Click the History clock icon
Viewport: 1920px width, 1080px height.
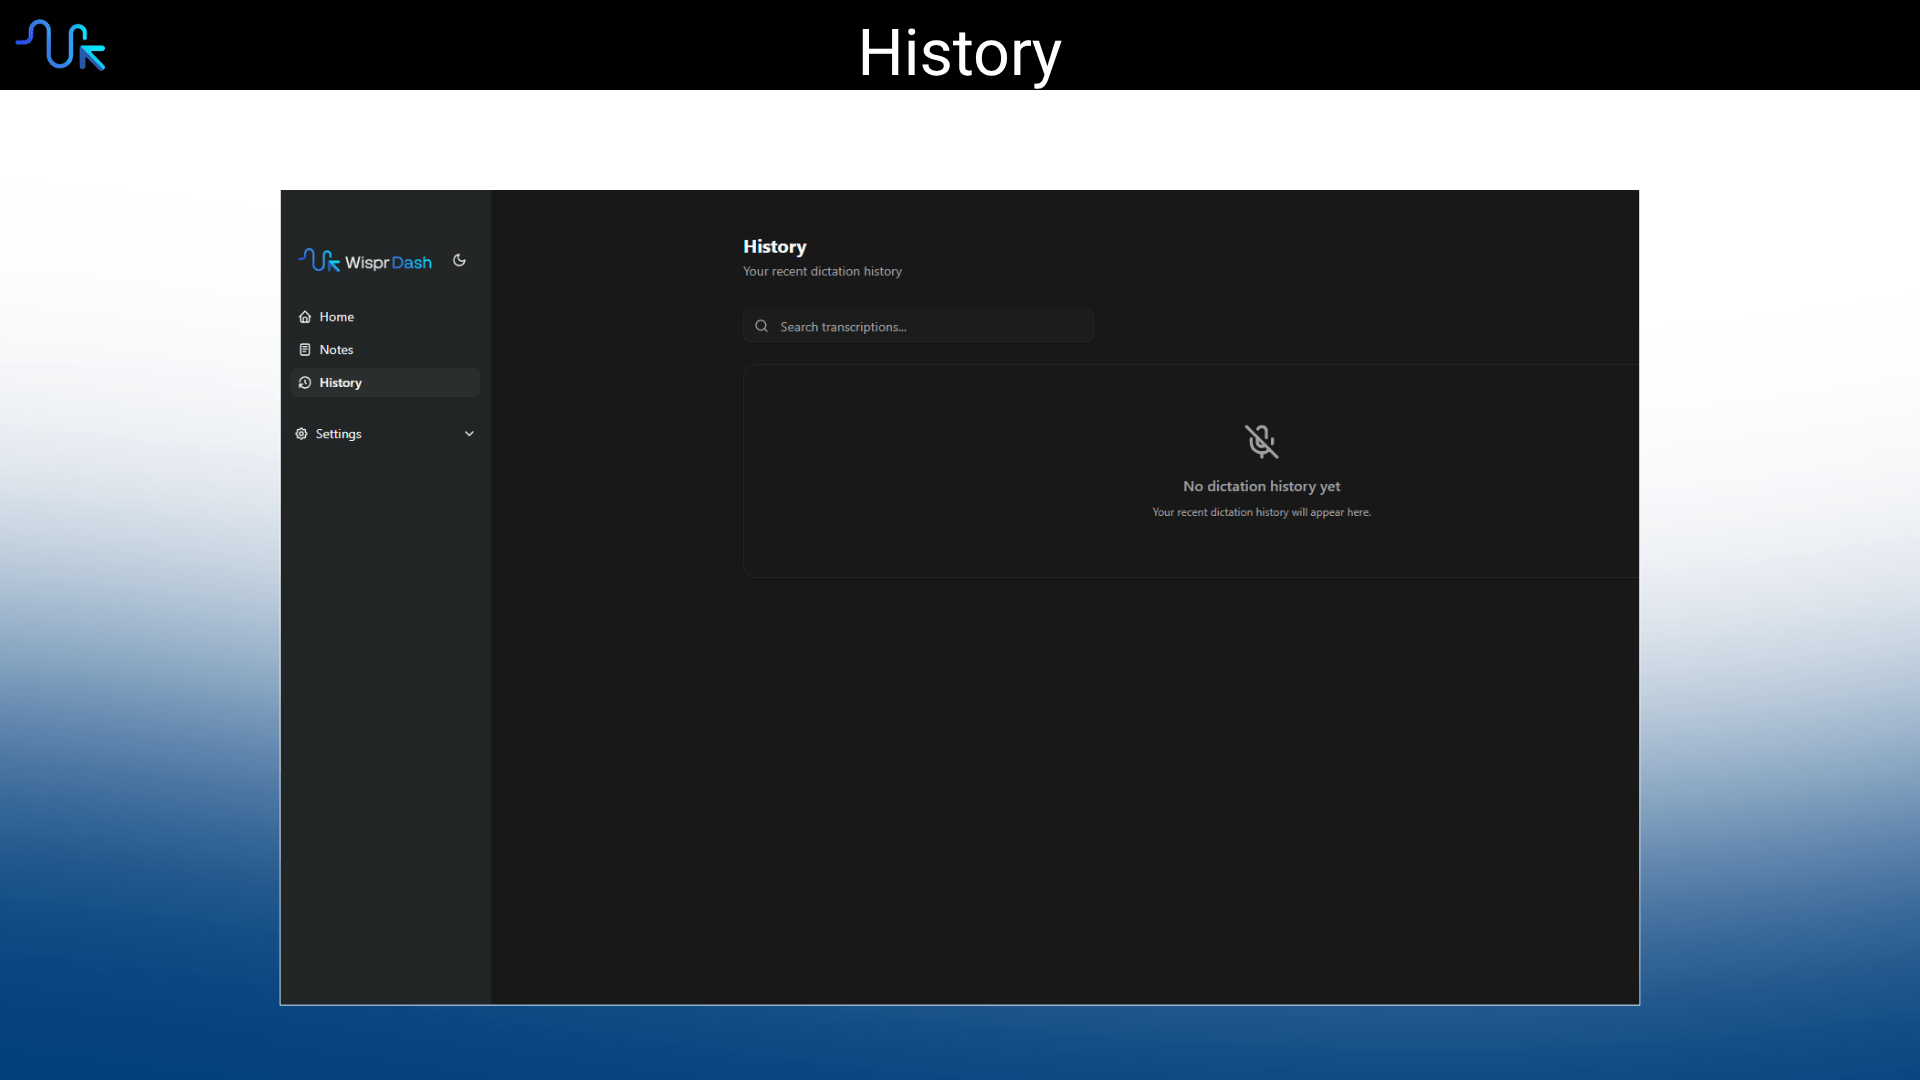pyautogui.click(x=305, y=383)
